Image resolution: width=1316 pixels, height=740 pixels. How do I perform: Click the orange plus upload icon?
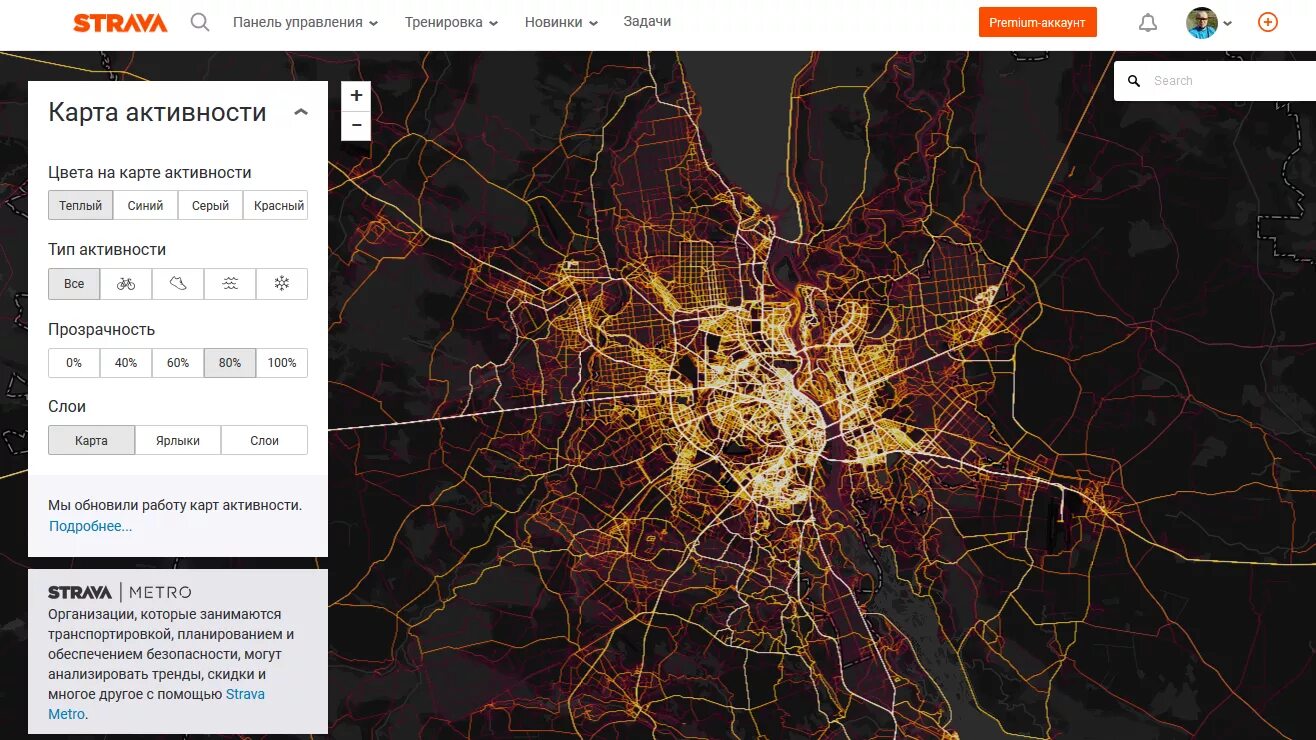click(x=1268, y=22)
